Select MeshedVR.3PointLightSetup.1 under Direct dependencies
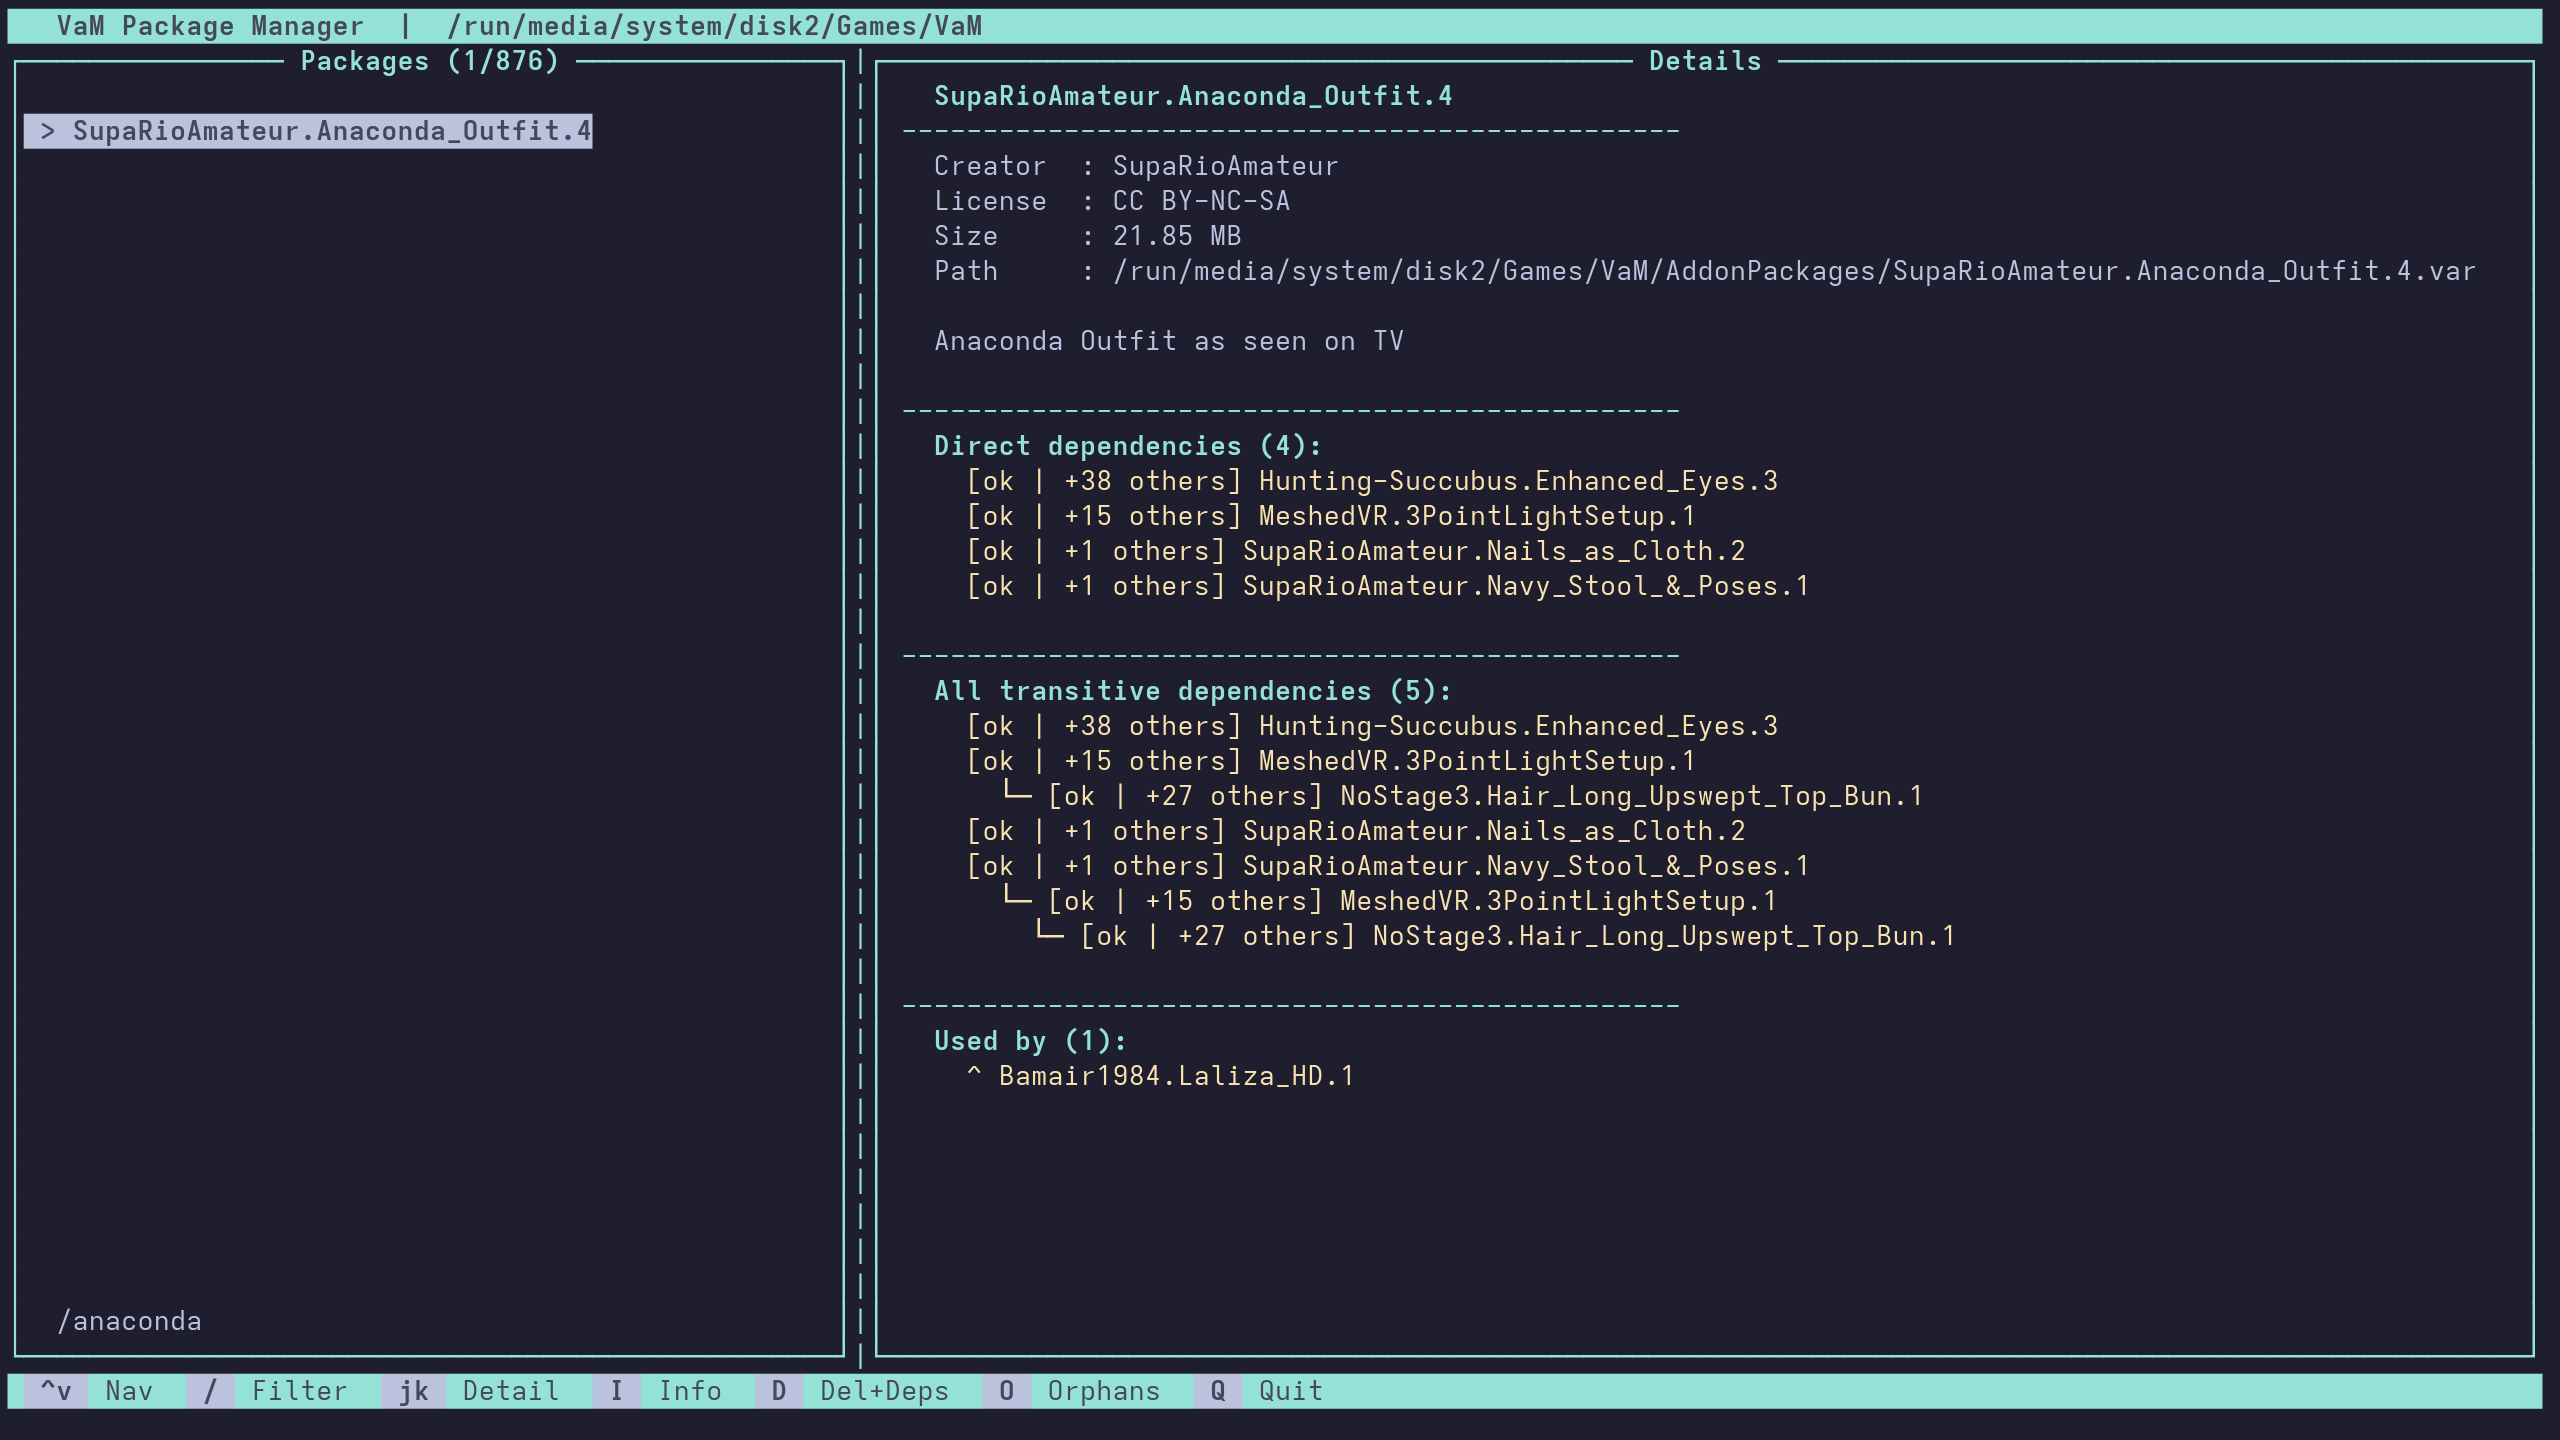The height and width of the screenshot is (1440, 2560). coord(1476,516)
